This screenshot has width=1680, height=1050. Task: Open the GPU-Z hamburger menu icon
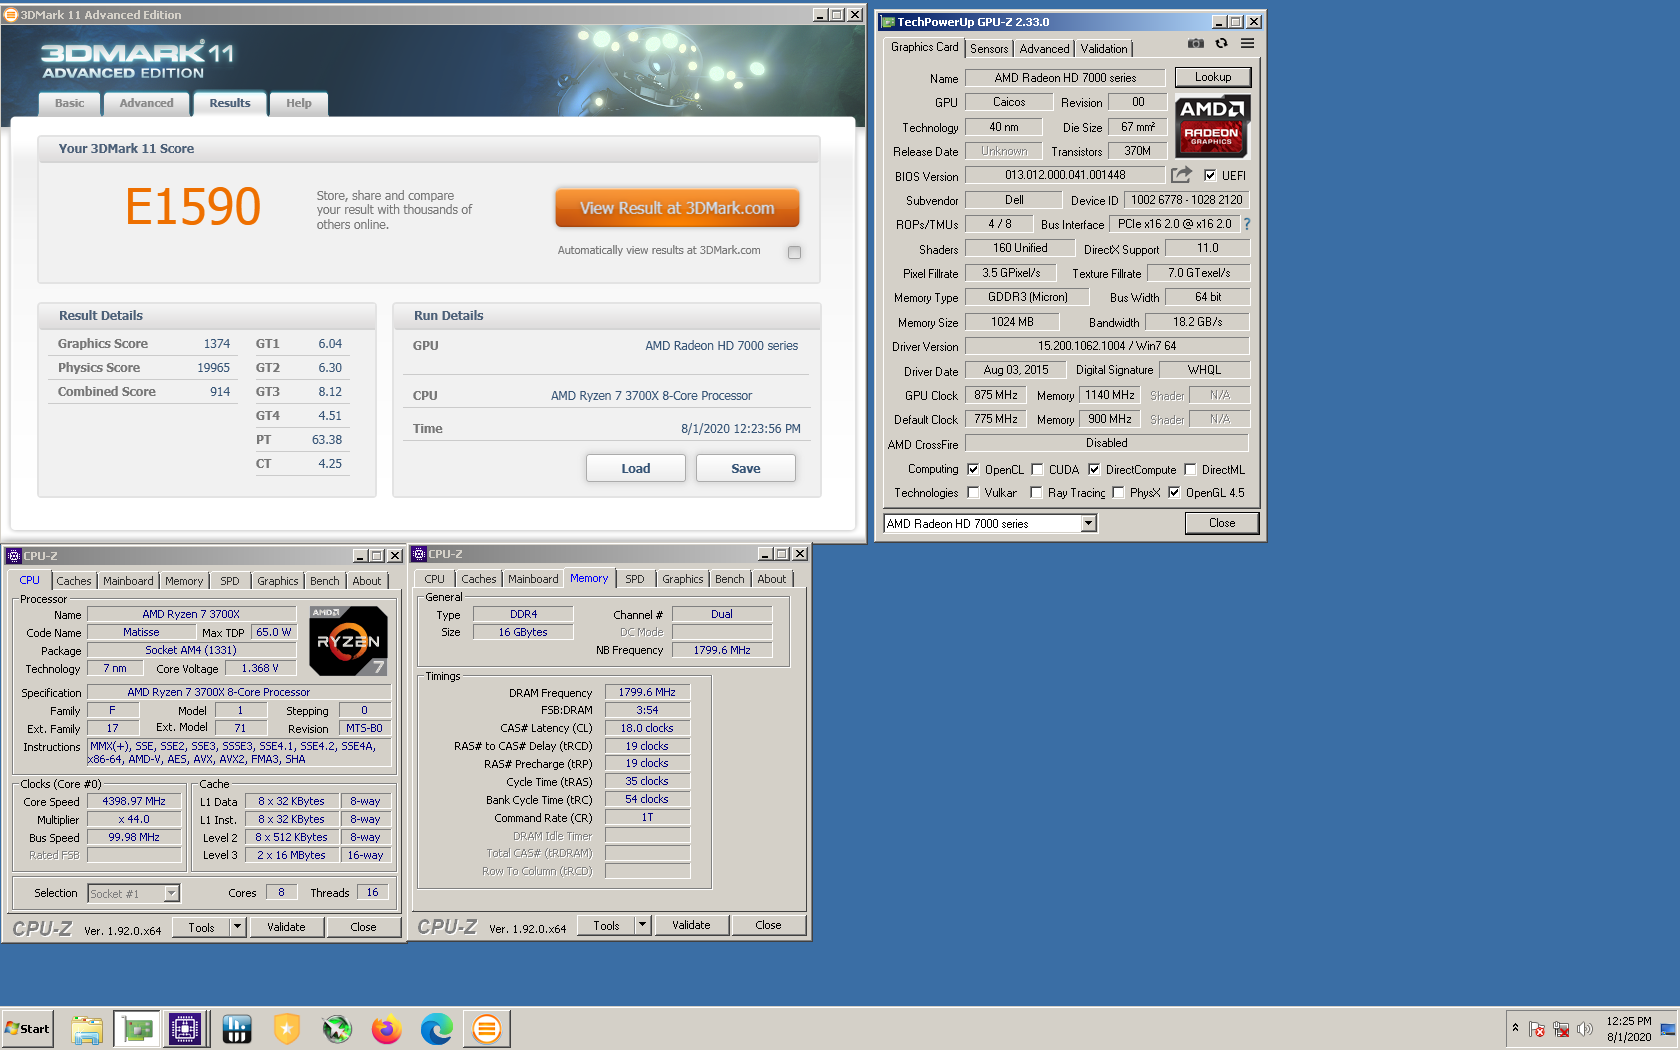1247,44
